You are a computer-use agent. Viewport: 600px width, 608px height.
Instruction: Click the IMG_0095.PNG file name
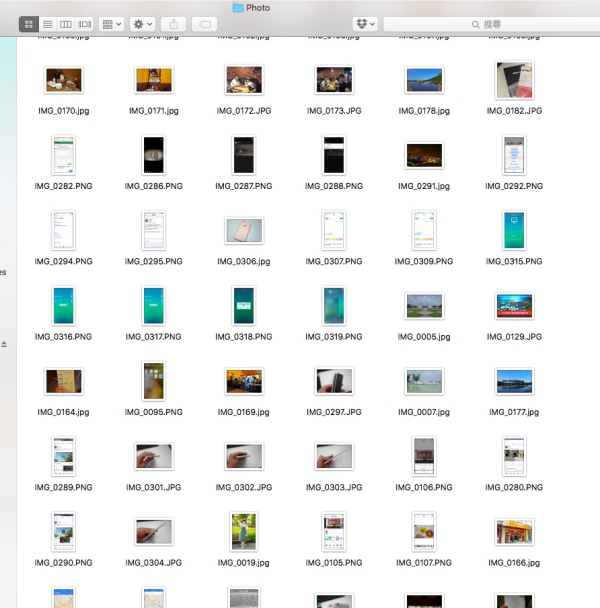coord(154,412)
